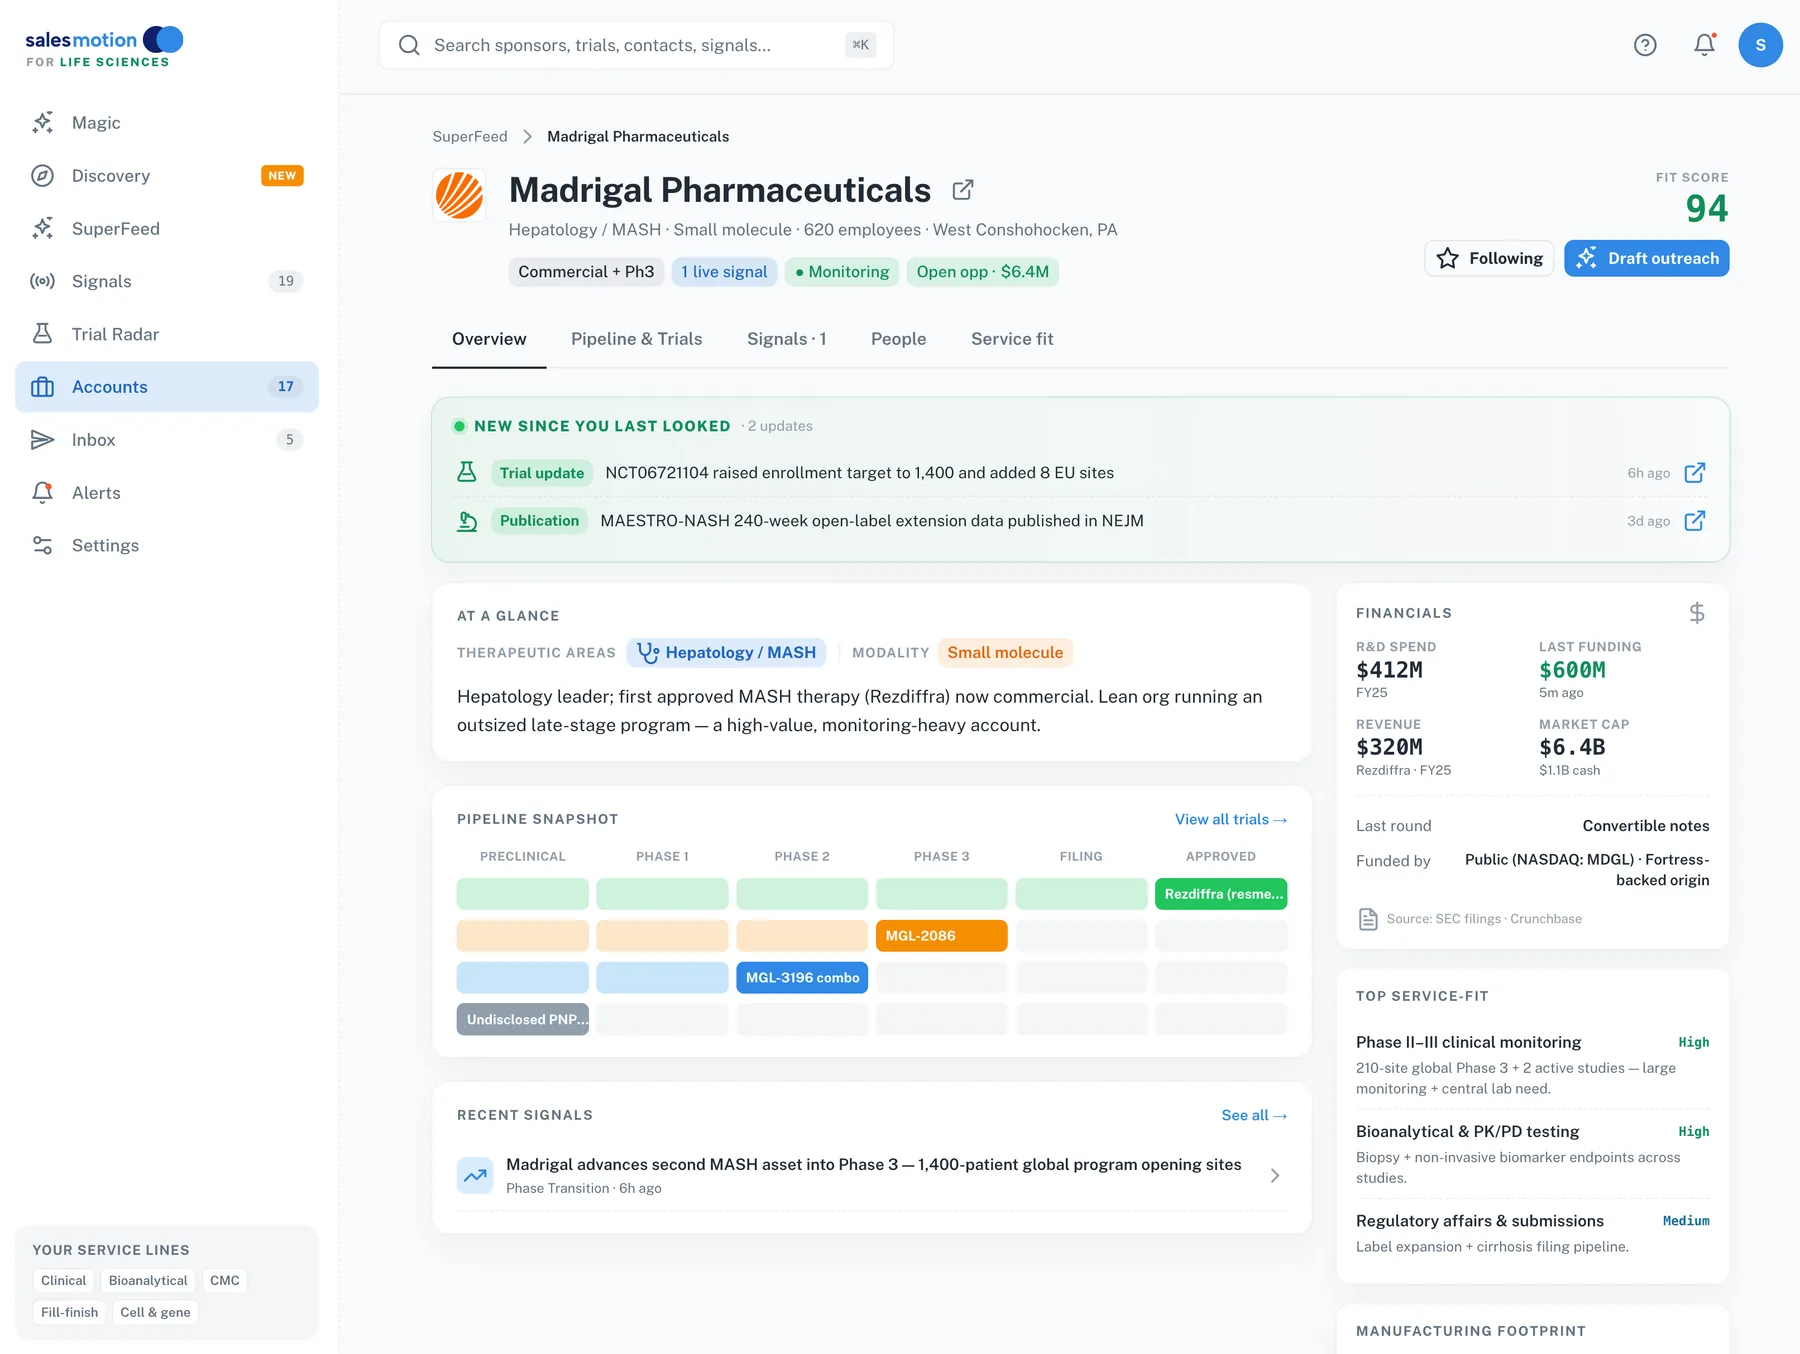Select the Accounts briefcase icon
Viewport: 1800px width, 1354px height.
(42, 387)
